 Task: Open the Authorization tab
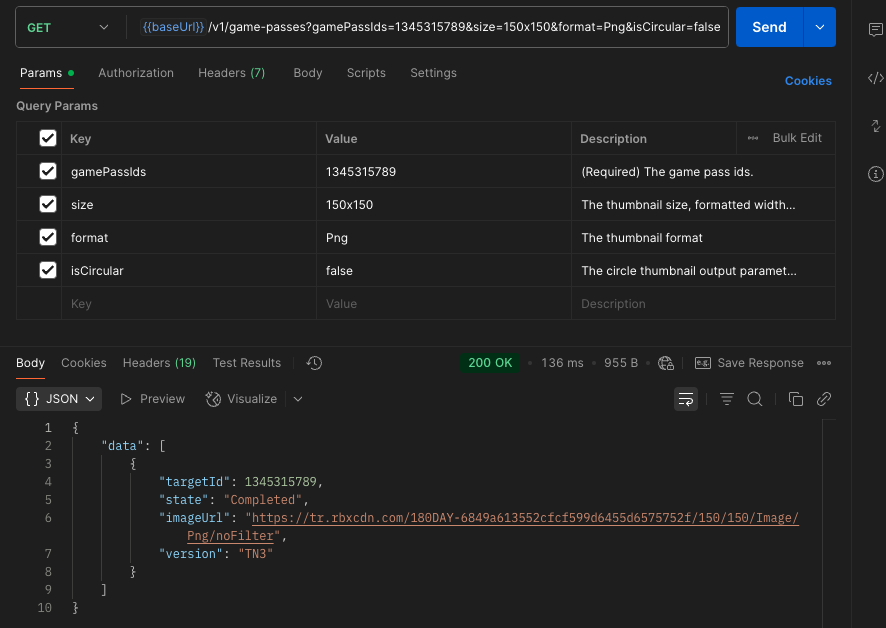click(x=136, y=72)
